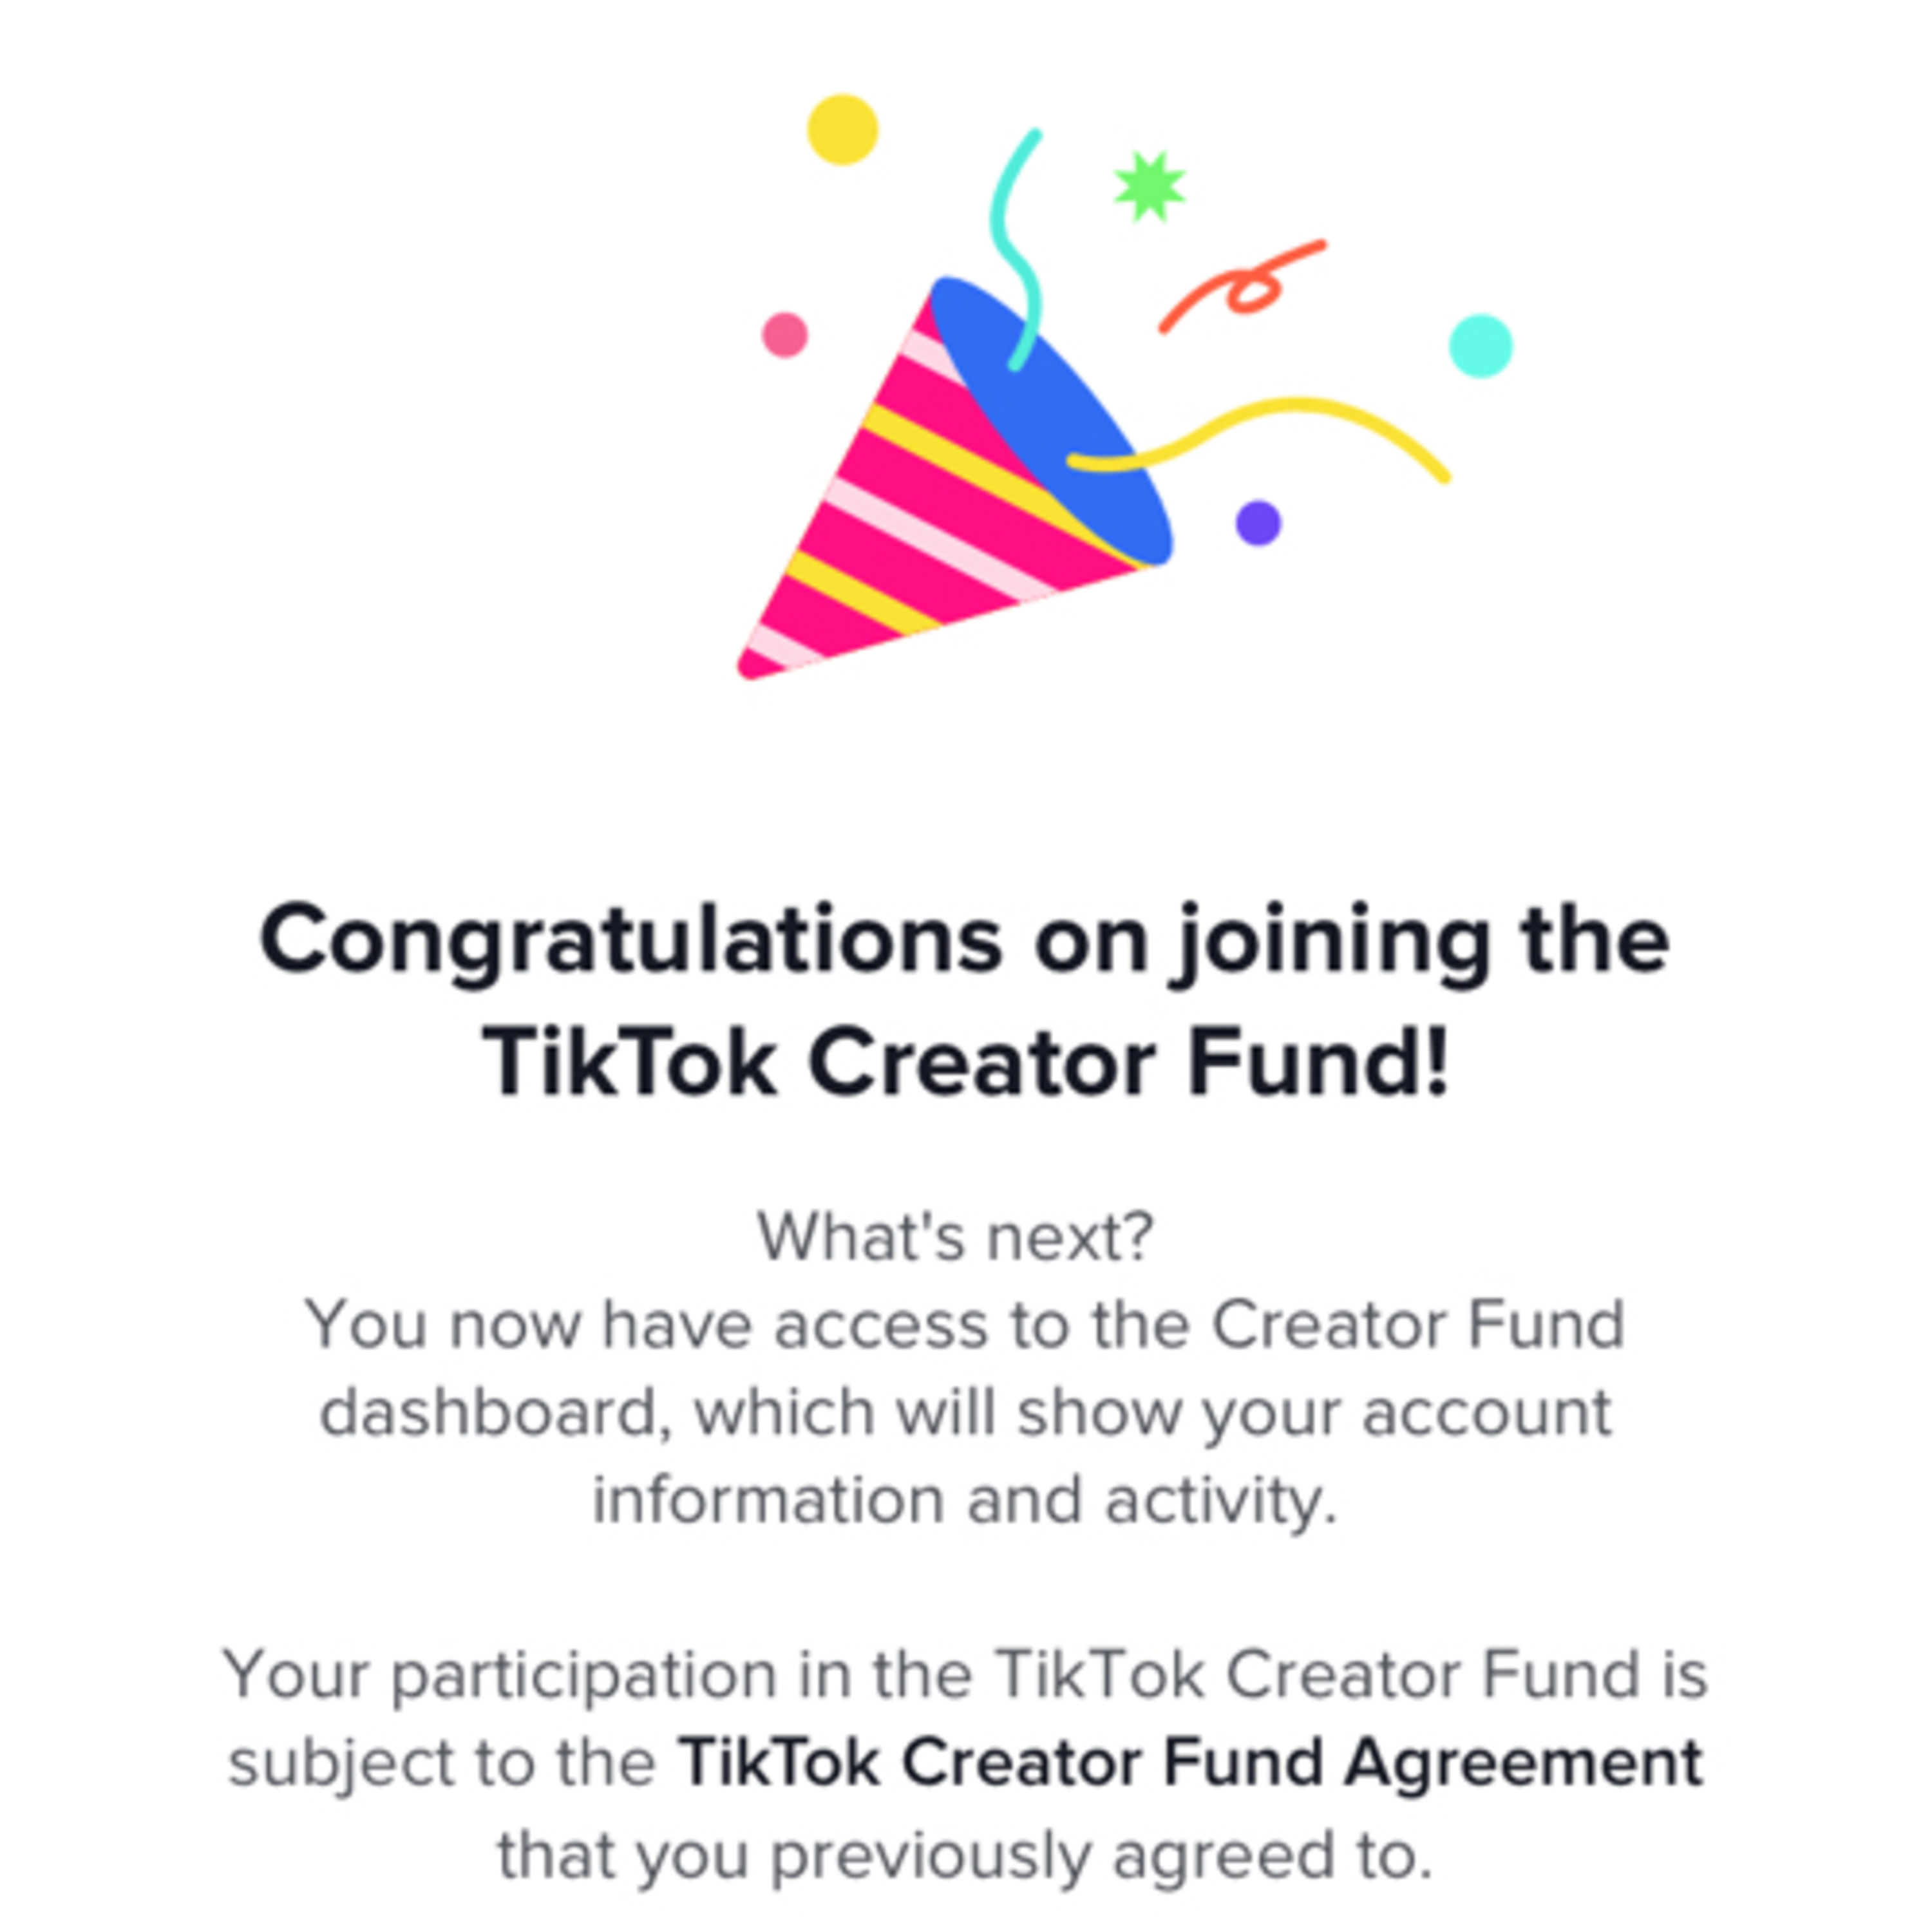The height and width of the screenshot is (1932, 1932).
Task: Click the teal ribbon streamer
Action: click(1012, 240)
